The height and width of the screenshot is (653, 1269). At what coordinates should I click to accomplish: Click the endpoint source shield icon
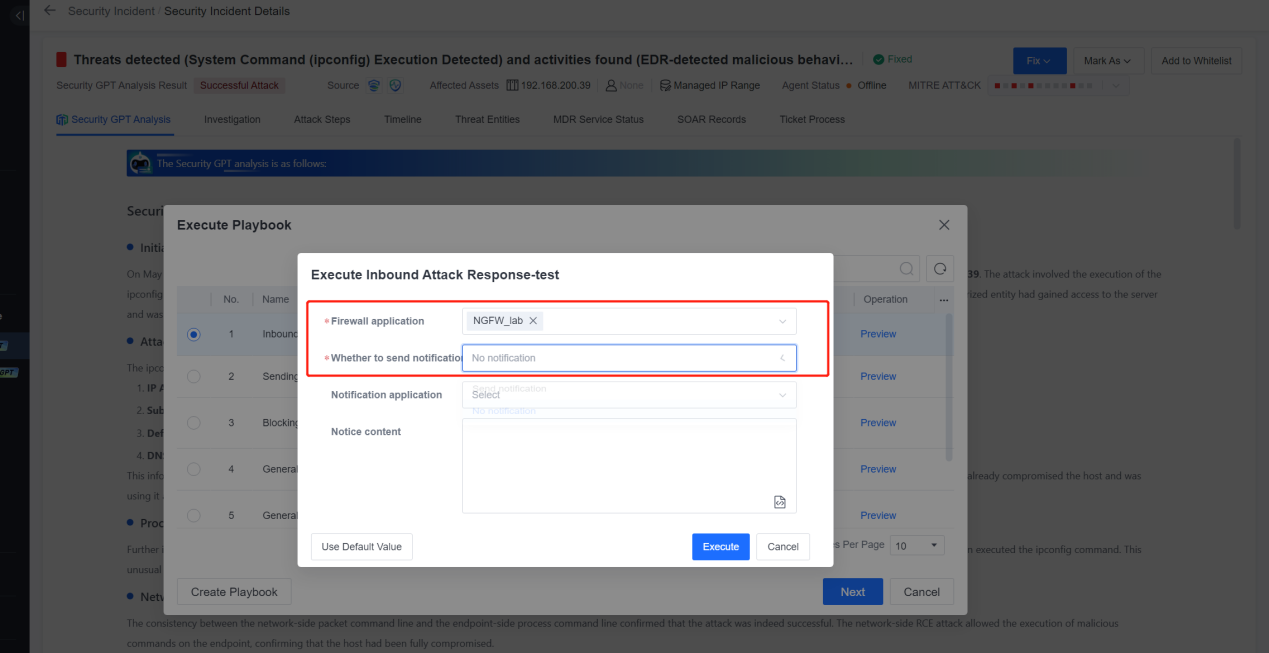pyautogui.click(x=395, y=86)
